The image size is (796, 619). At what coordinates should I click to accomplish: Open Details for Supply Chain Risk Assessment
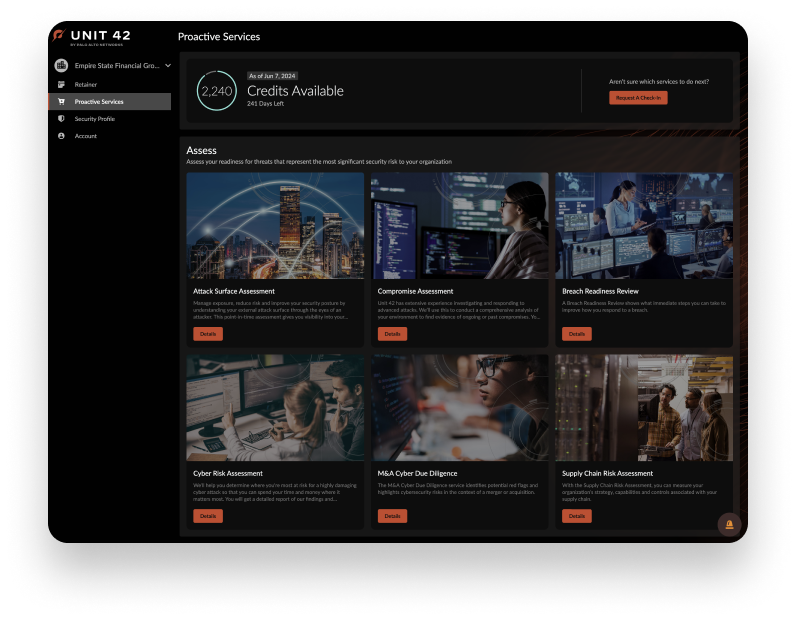(x=577, y=516)
